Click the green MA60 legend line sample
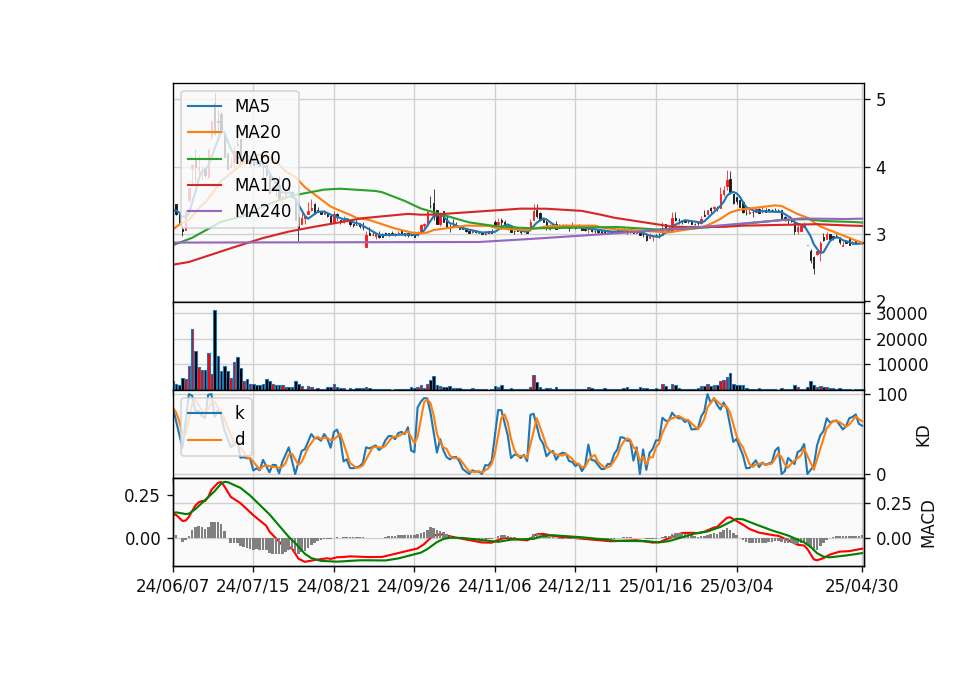The image size is (960, 690). coord(204,159)
